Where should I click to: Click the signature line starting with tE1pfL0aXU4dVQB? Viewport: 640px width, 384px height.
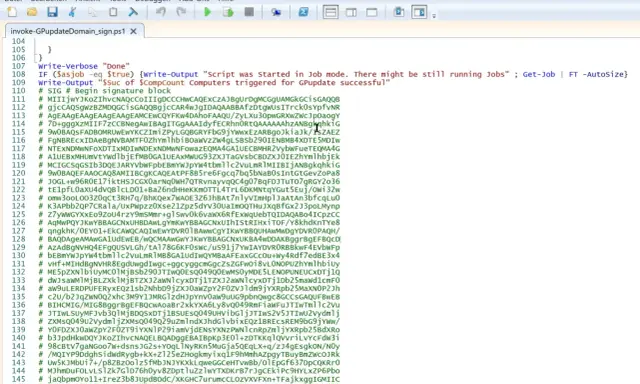tap(189, 189)
